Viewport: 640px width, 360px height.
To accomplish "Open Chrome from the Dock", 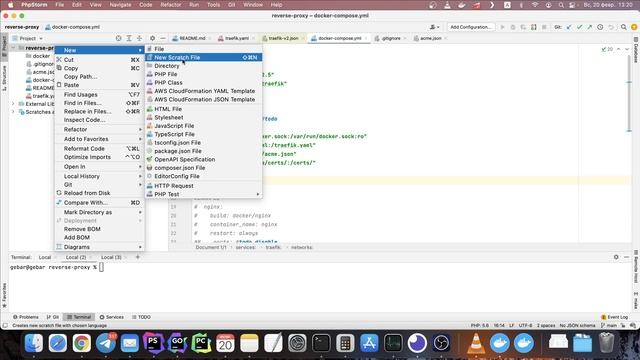I will (x=82, y=343).
